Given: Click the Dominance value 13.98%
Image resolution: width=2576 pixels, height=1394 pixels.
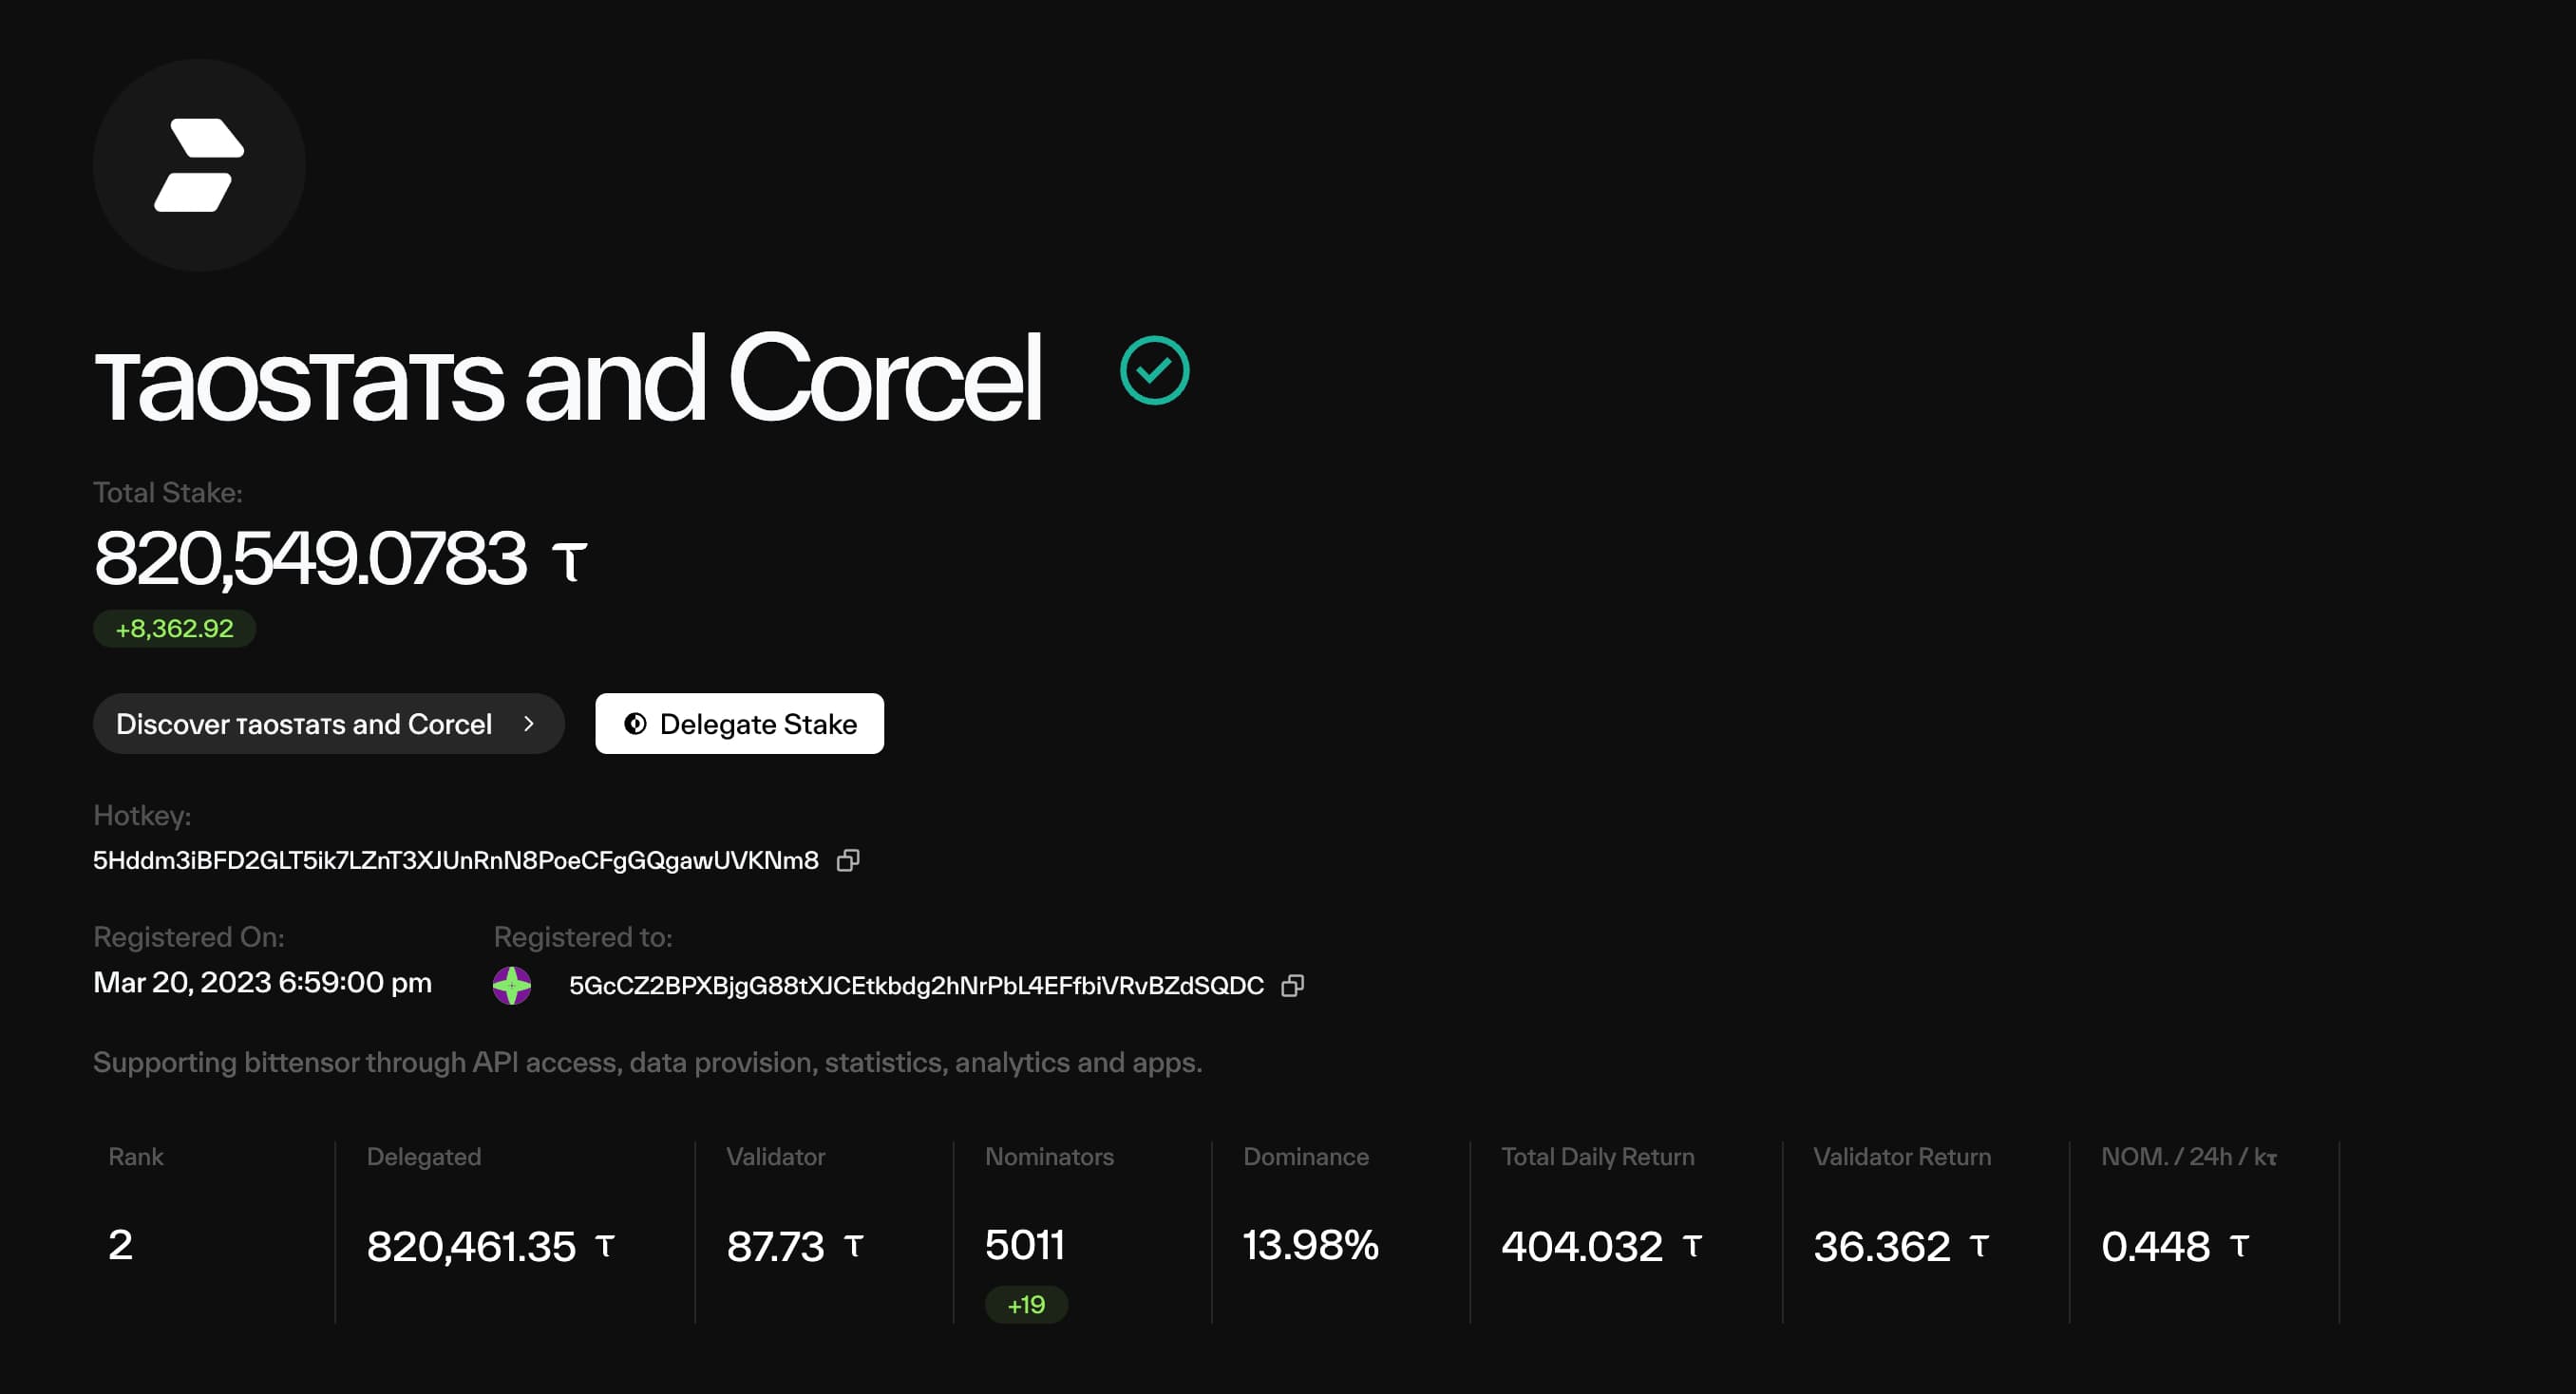Looking at the screenshot, I should [1311, 1246].
